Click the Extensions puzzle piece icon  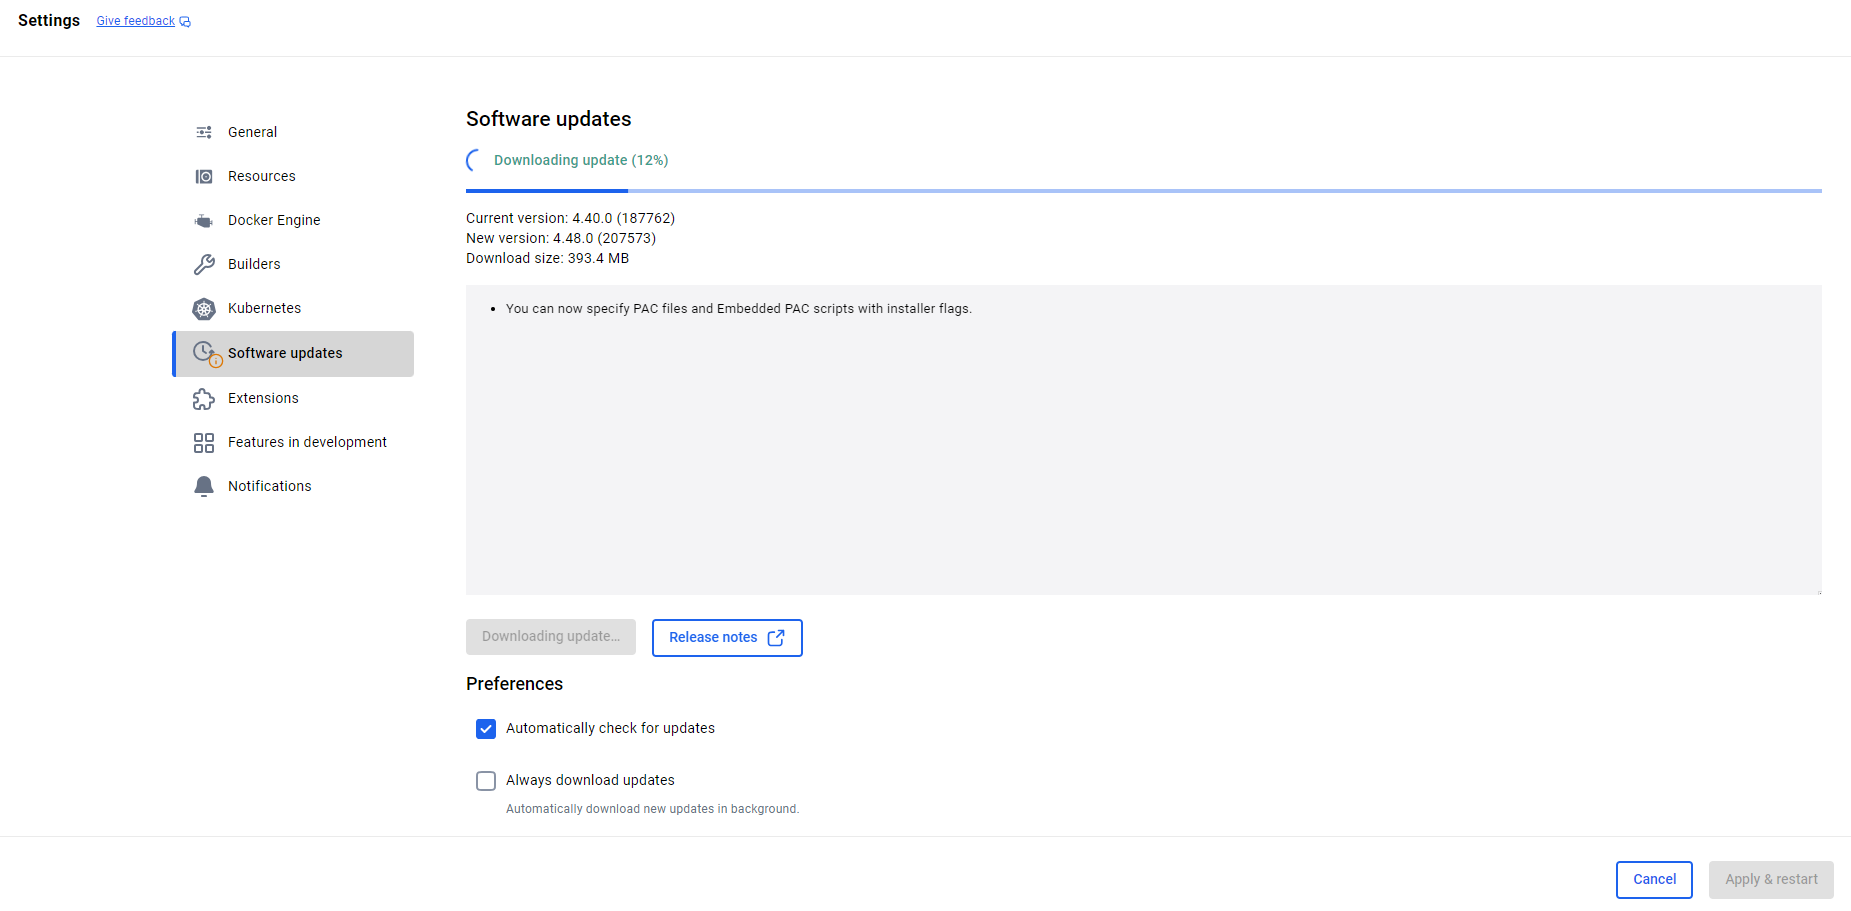[204, 399]
